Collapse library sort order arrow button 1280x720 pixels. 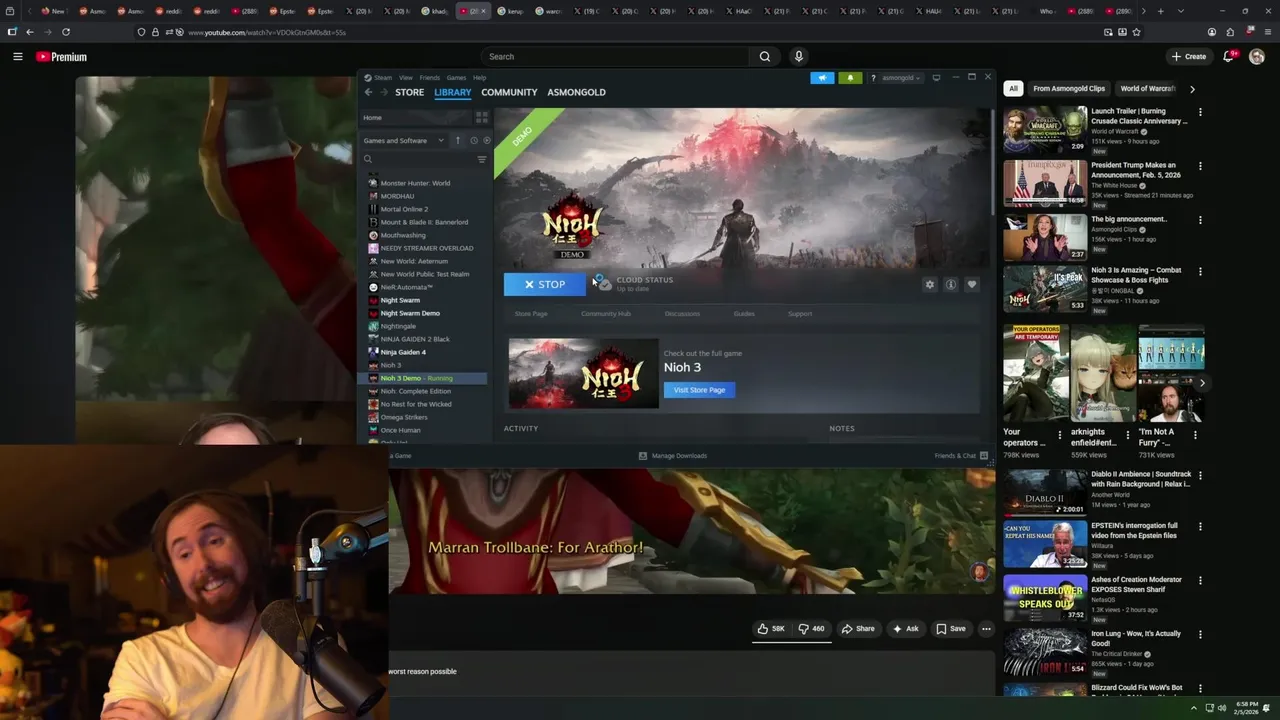click(x=458, y=141)
